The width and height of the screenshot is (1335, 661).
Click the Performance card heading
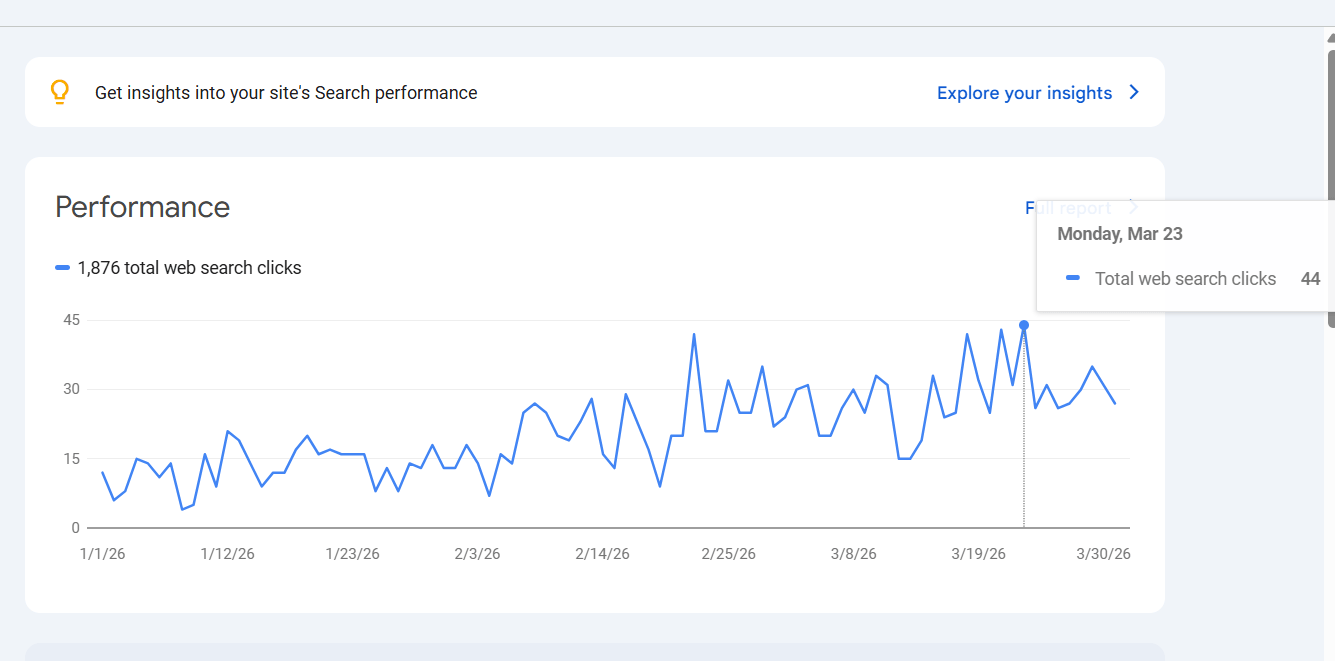click(x=142, y=207)
